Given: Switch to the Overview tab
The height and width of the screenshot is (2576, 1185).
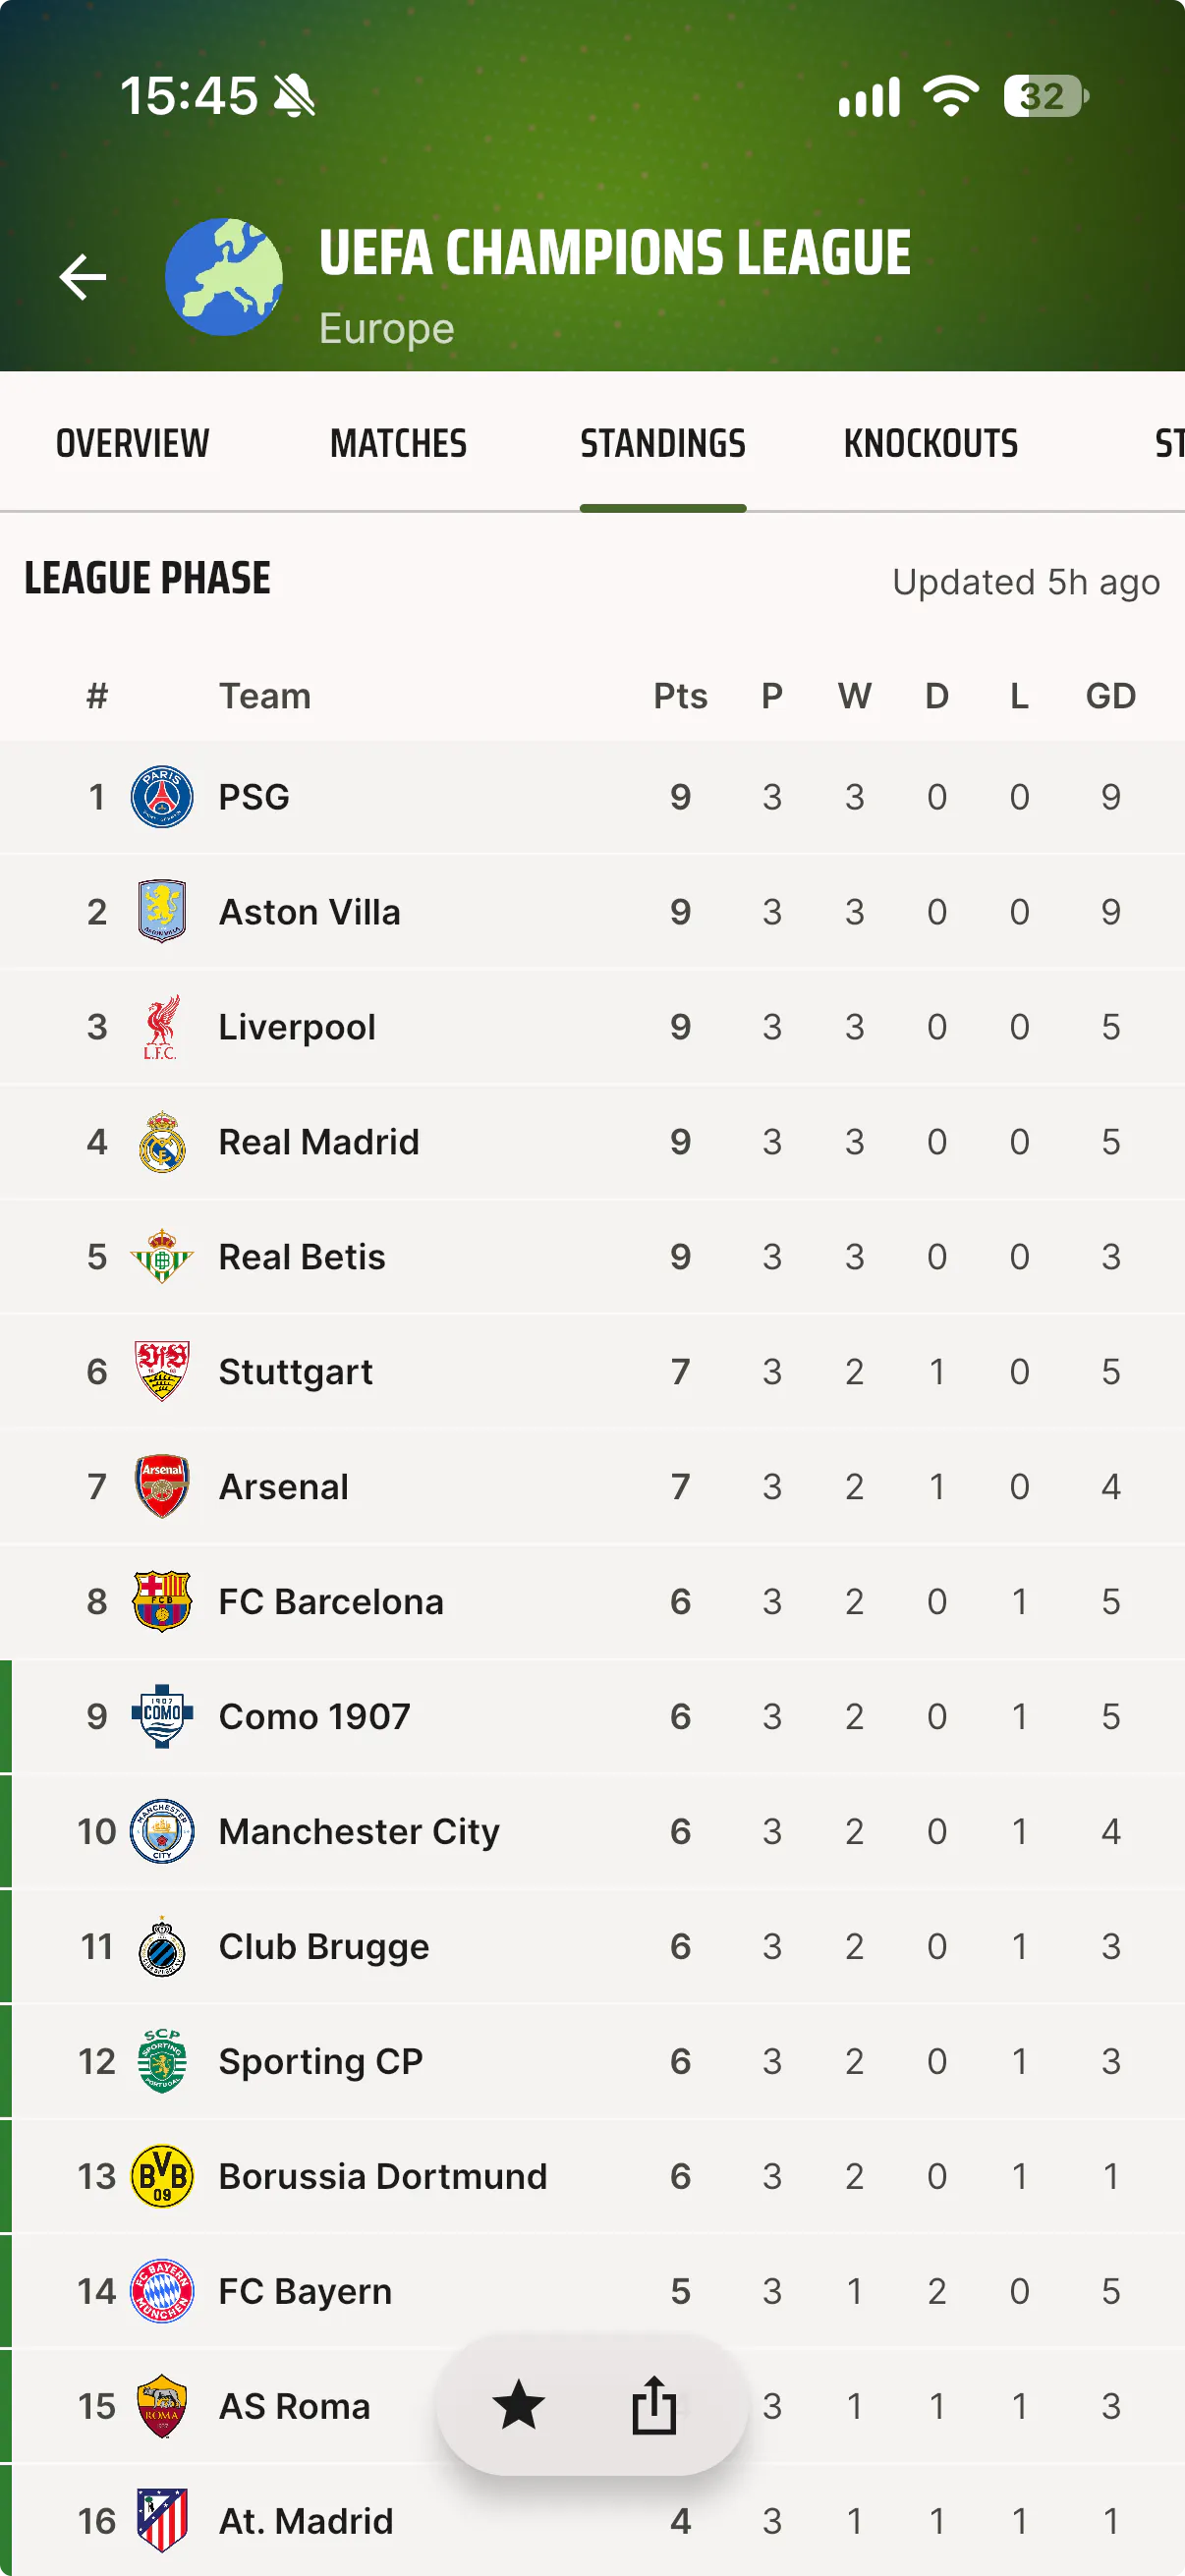Looking at the screenshot, I should [x=133, y=443].
